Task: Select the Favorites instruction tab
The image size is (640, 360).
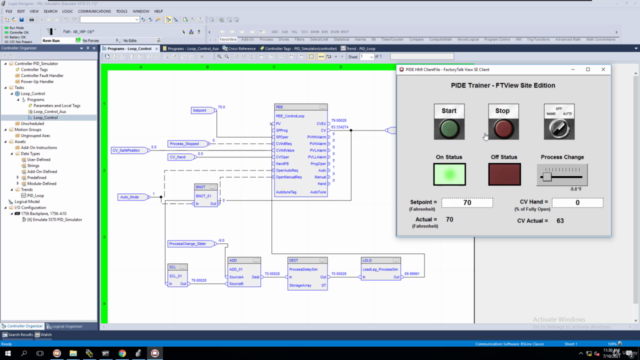Action: tap(228, 40)
